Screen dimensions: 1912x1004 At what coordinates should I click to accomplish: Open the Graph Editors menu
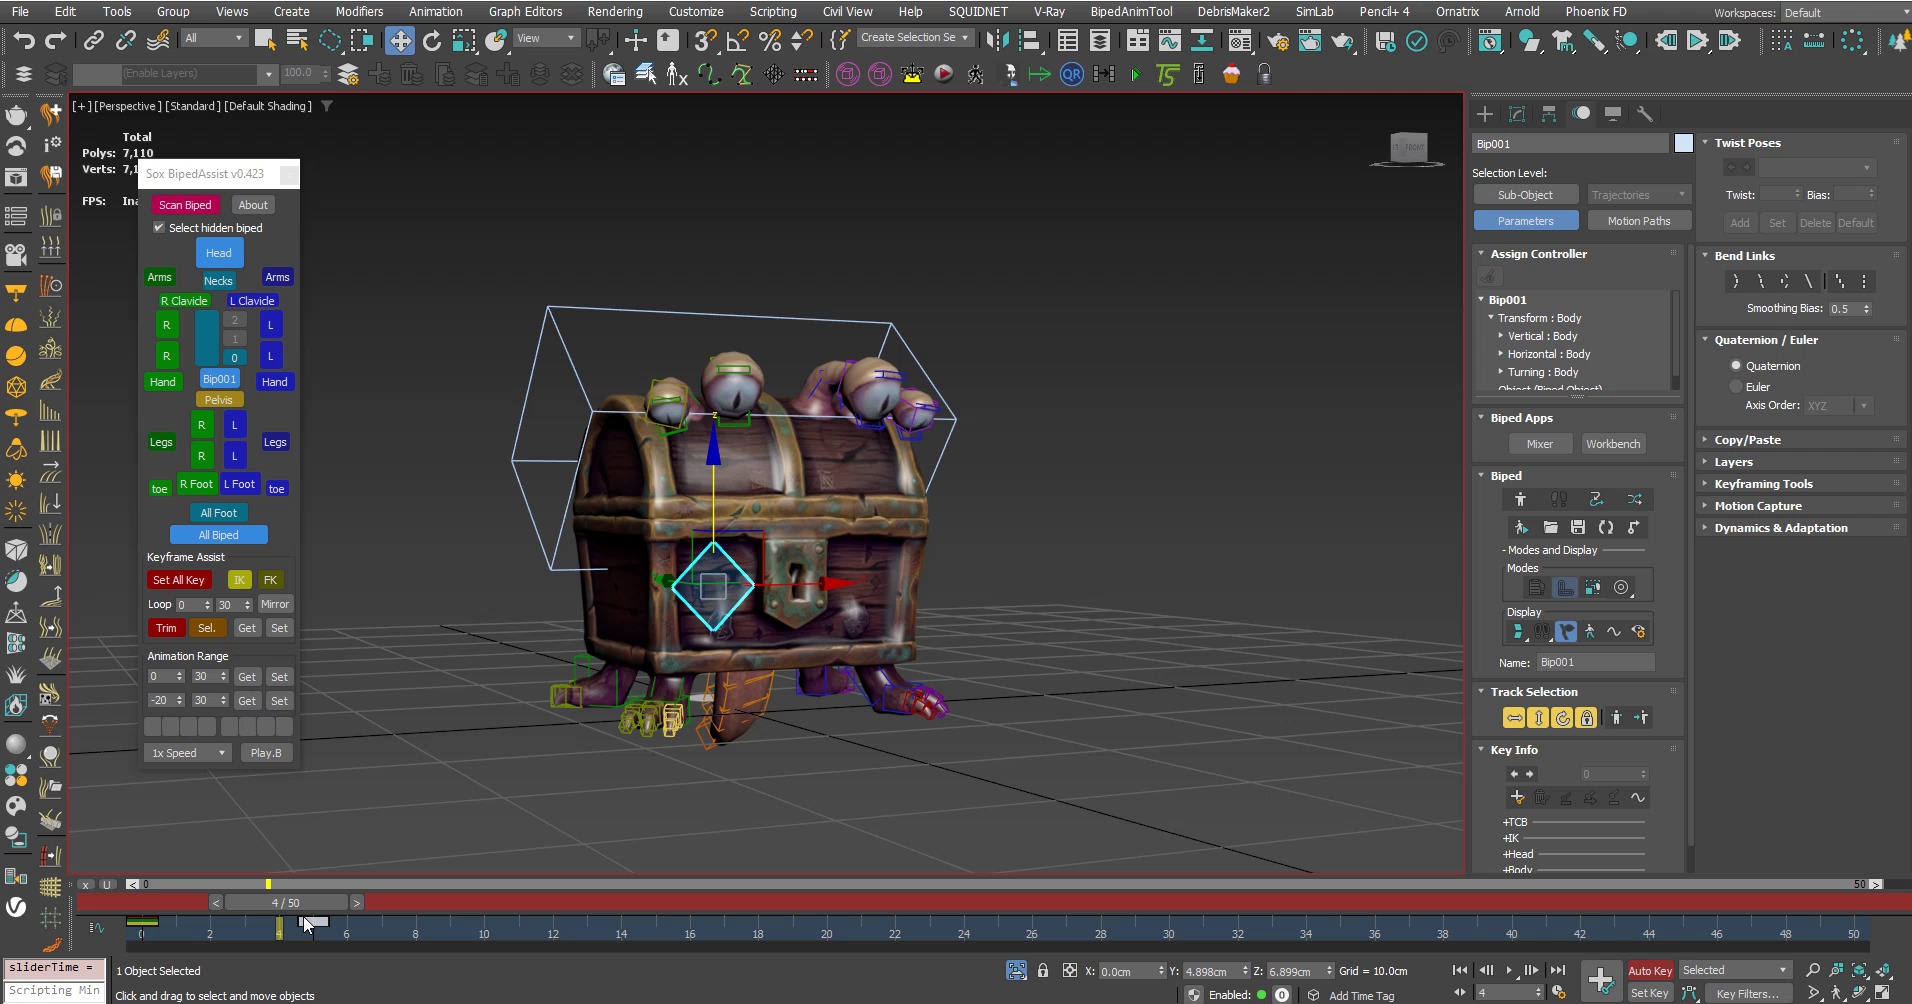[525, 12]
